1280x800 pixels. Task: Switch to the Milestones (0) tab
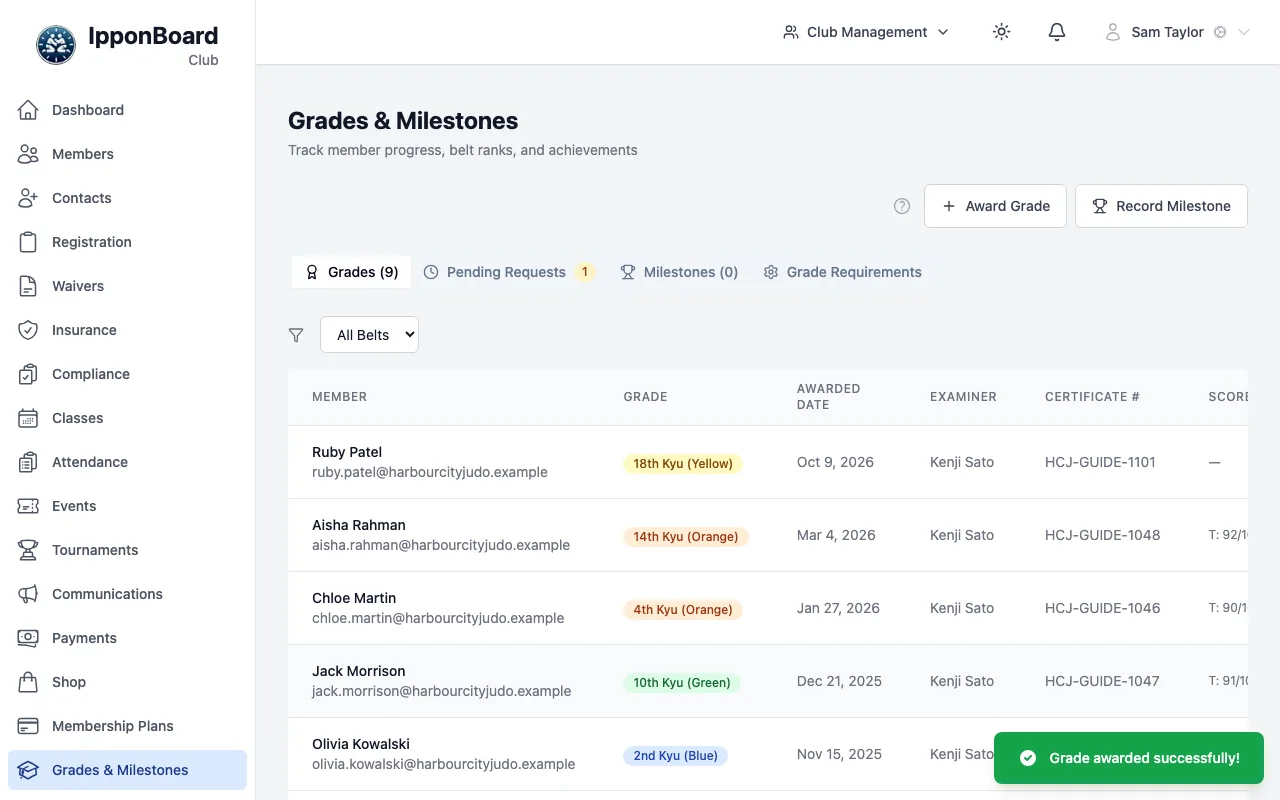(x=679, y=272)
